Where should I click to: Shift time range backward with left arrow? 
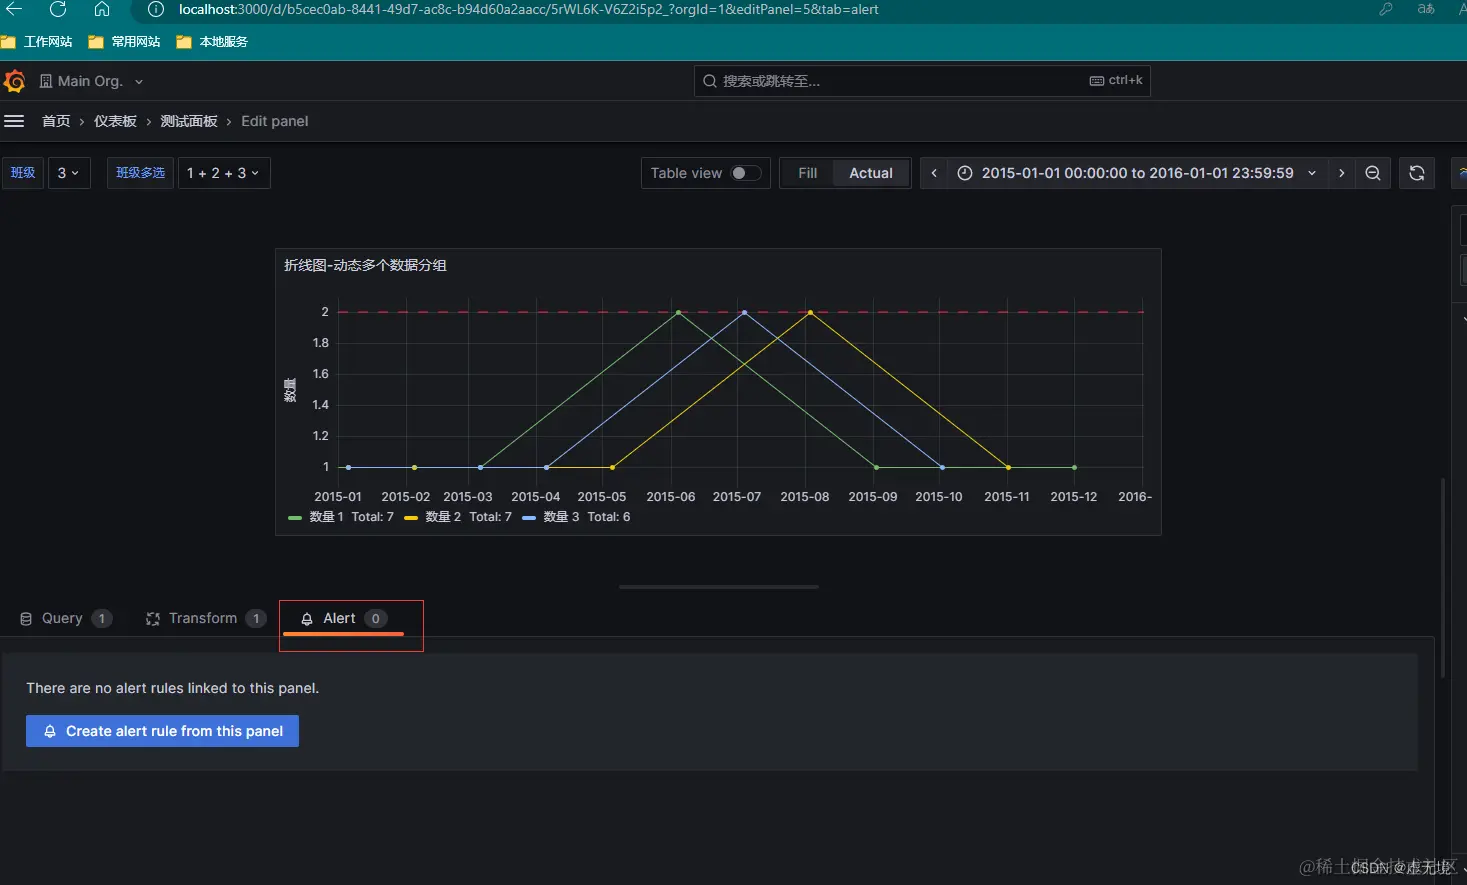coord(934,173)
